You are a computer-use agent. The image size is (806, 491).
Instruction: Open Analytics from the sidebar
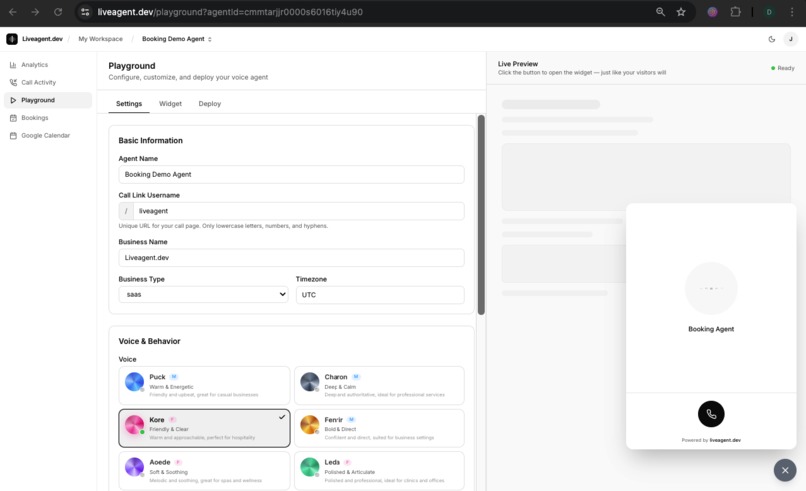[x=48, y=65]
